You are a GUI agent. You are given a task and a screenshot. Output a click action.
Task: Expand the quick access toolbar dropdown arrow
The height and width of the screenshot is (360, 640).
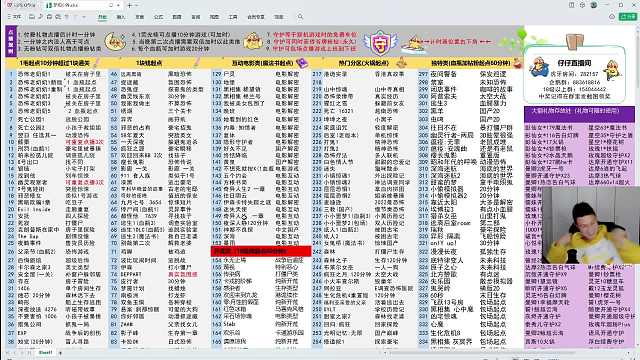point(84,17)
